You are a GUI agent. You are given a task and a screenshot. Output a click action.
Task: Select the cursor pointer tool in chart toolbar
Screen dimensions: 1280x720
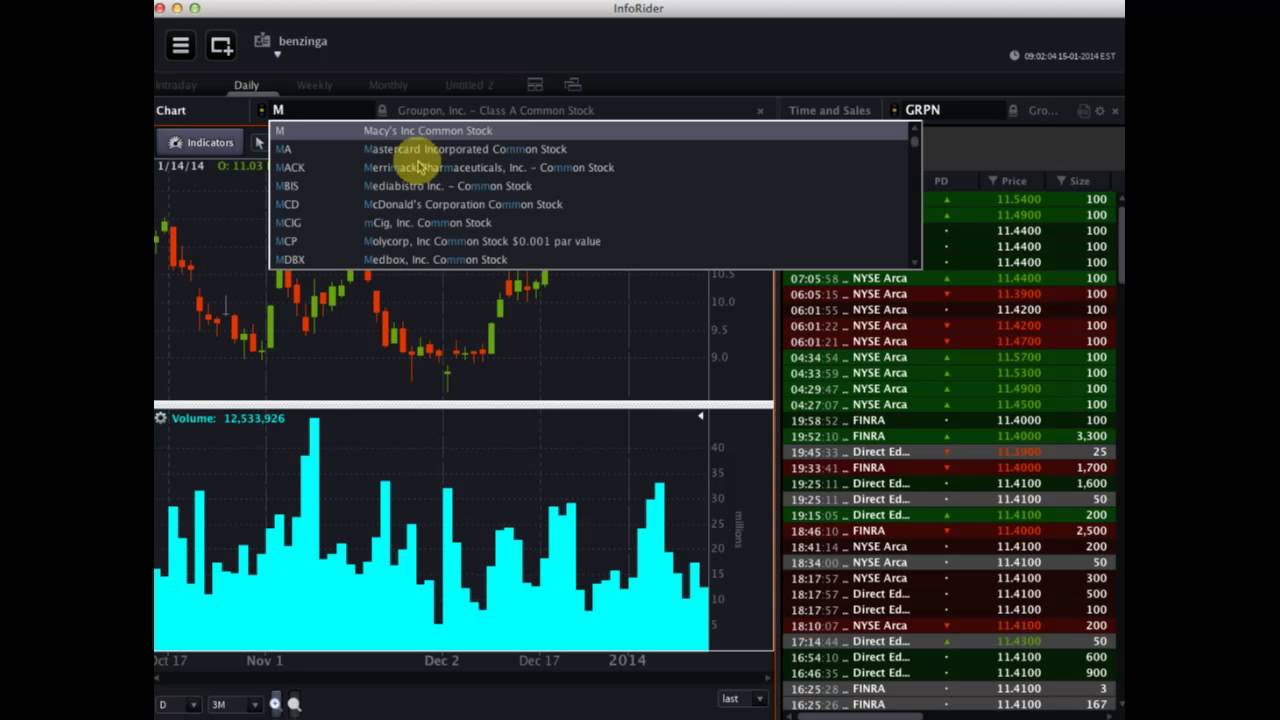tap(259, 143)
